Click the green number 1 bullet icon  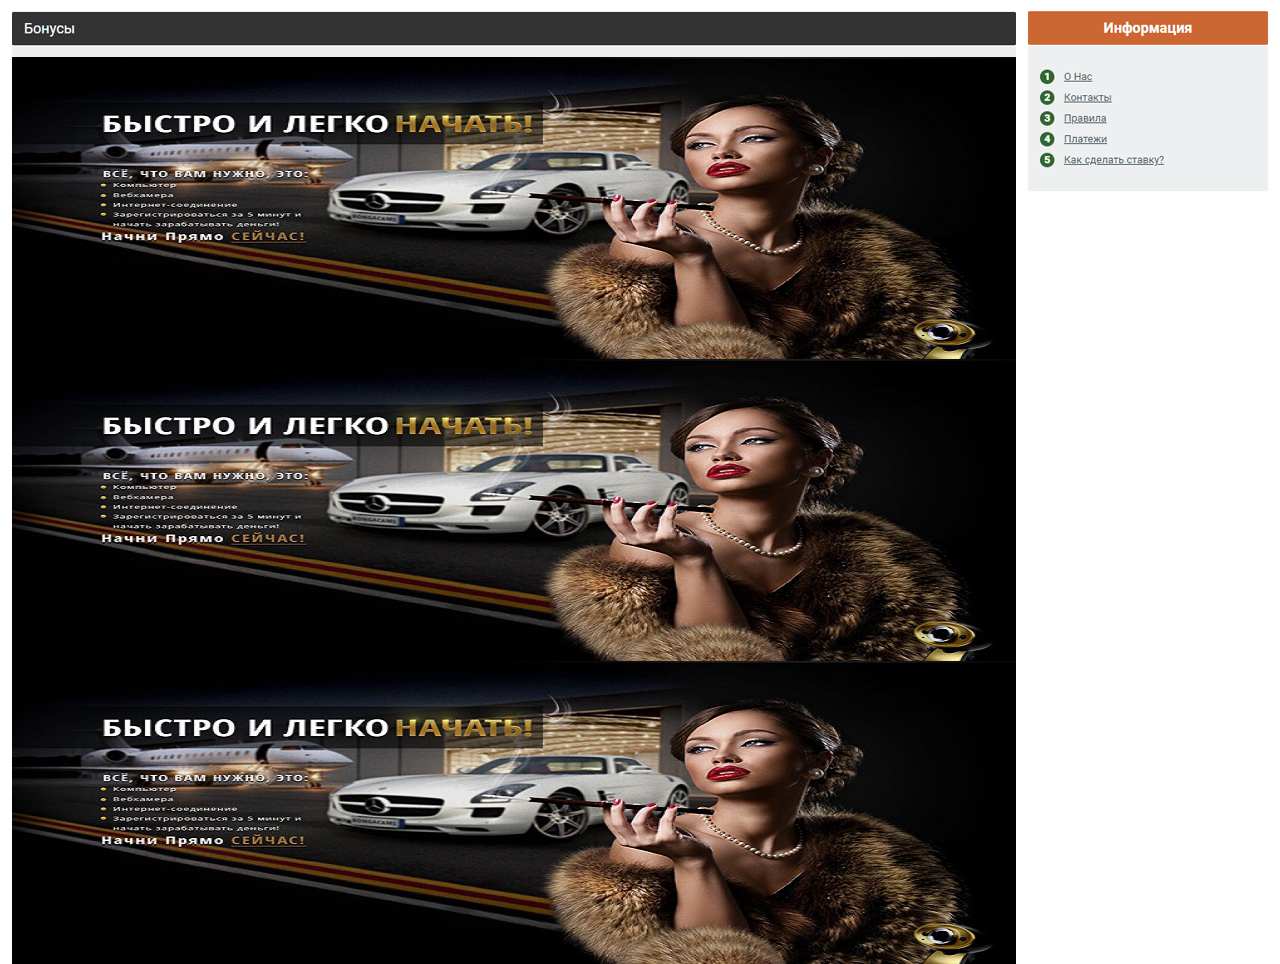tap(1047, 77)
